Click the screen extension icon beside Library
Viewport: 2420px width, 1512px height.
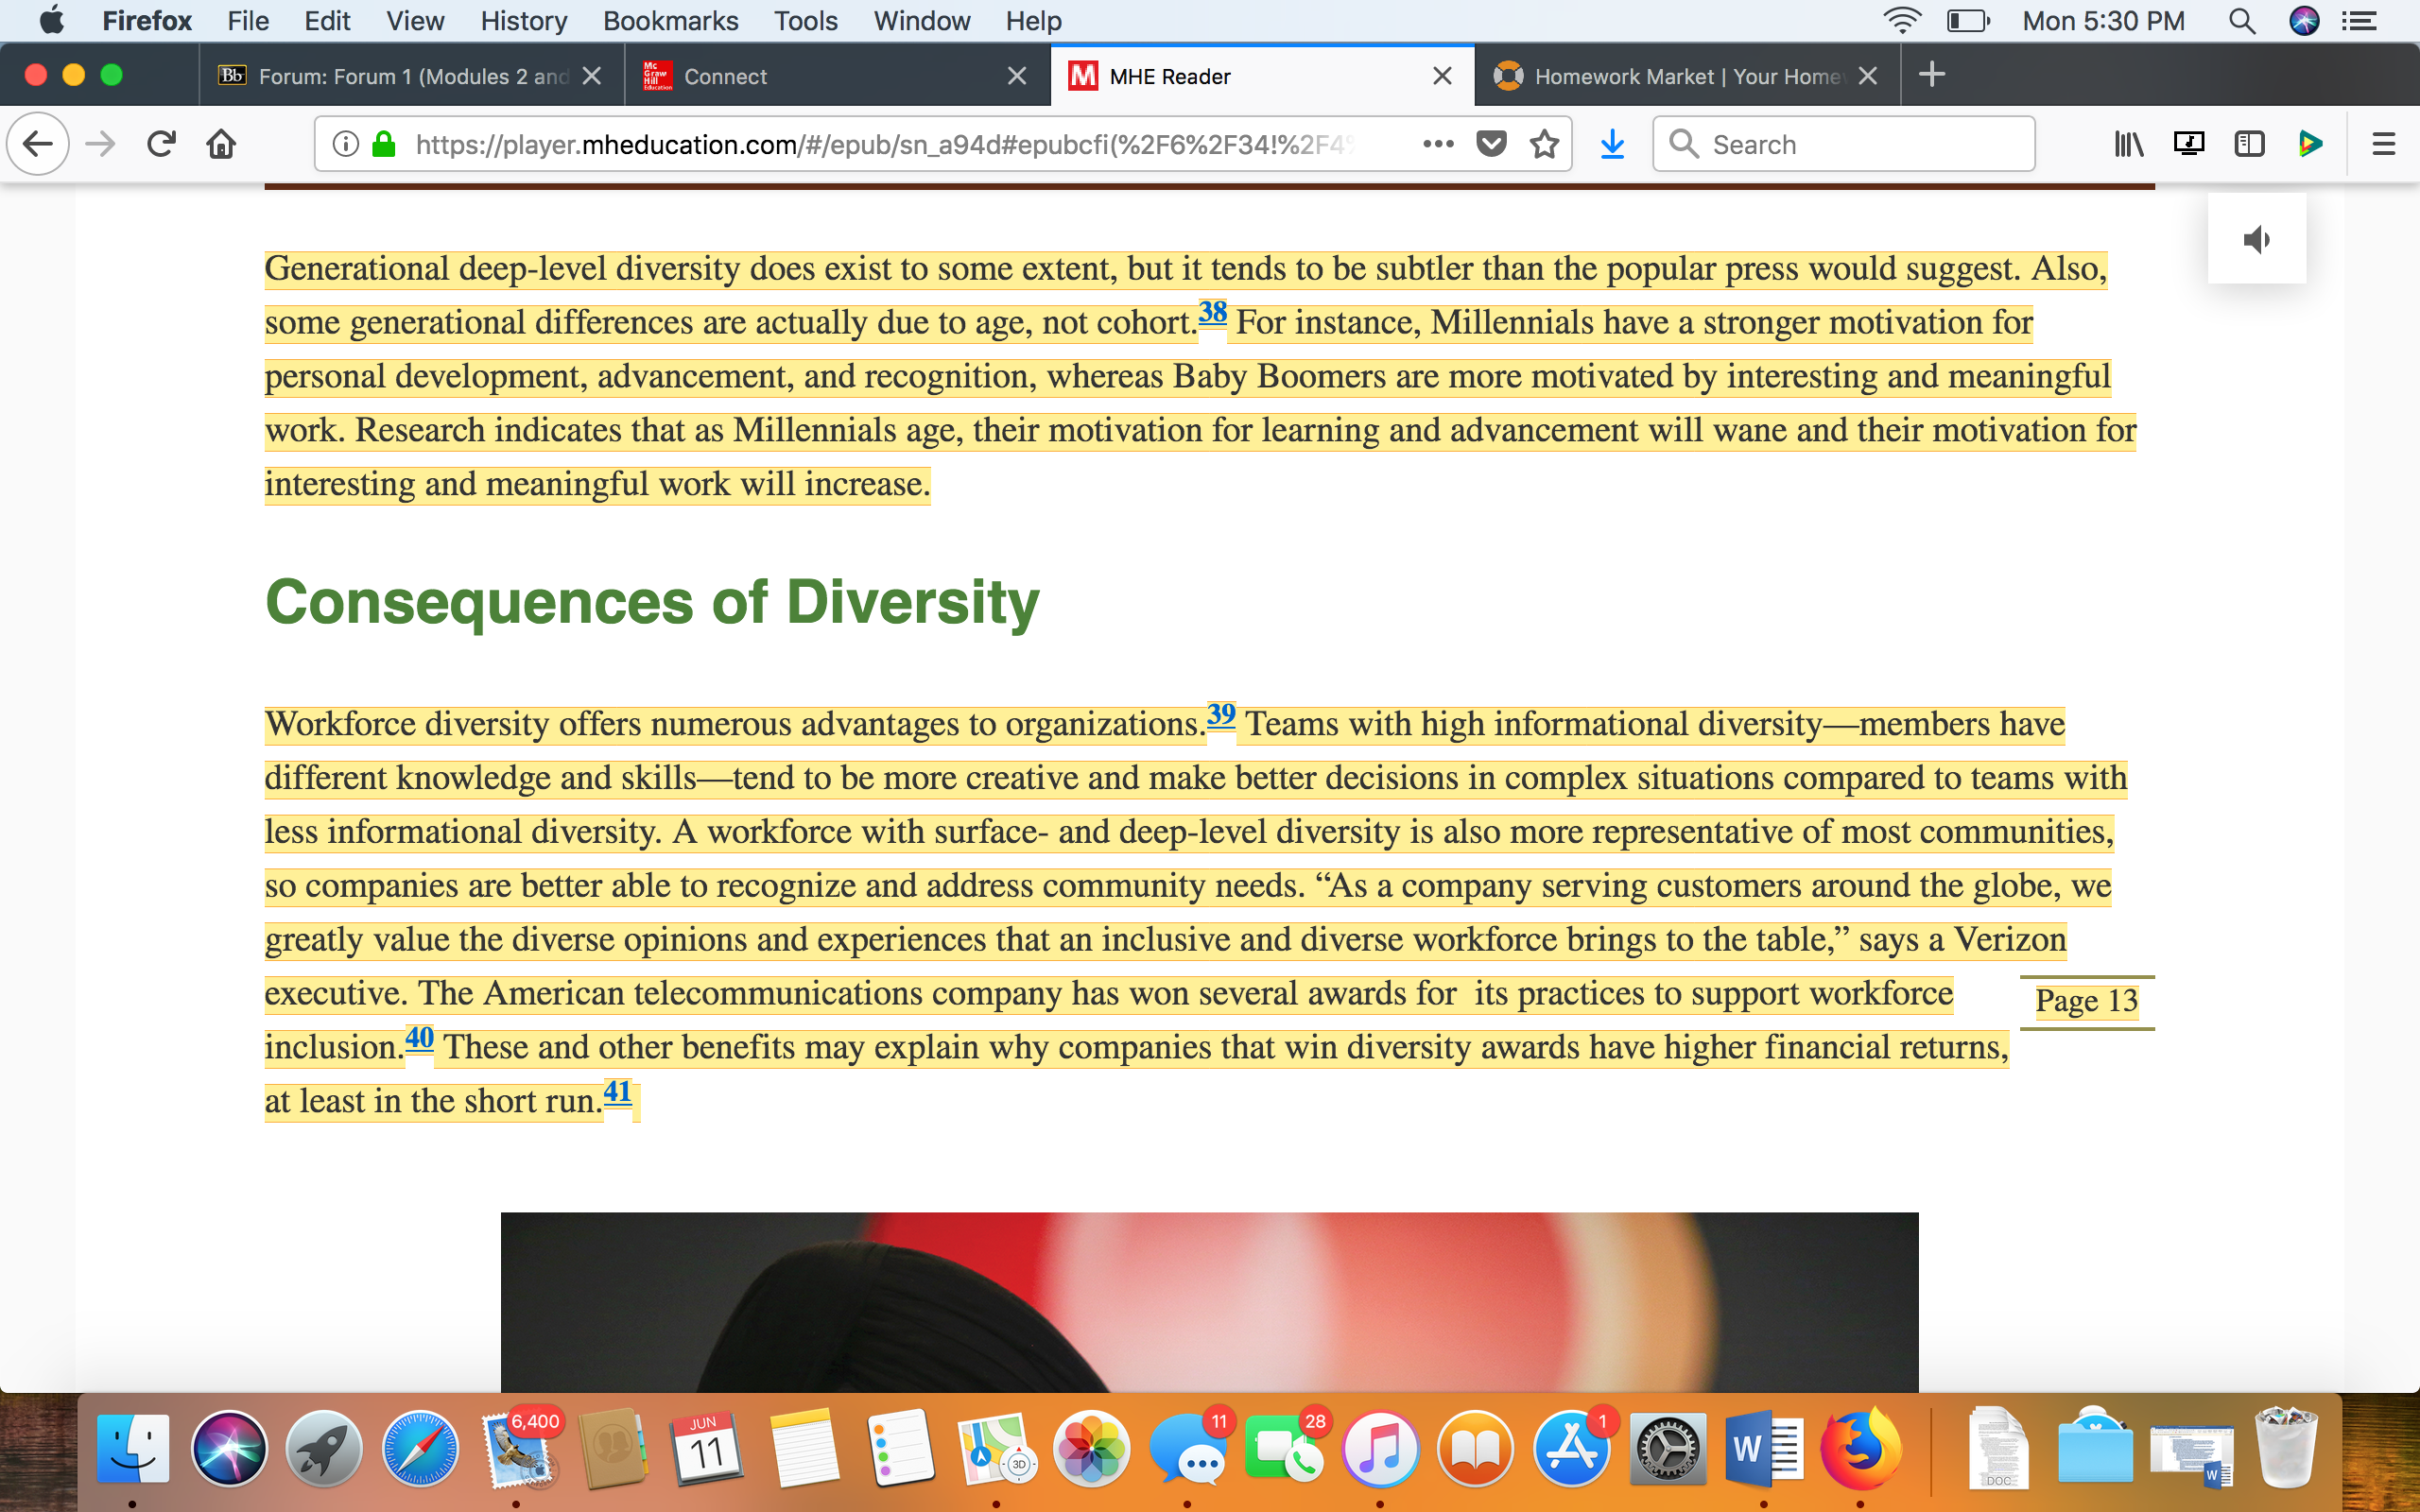[x=2189, y=144]
